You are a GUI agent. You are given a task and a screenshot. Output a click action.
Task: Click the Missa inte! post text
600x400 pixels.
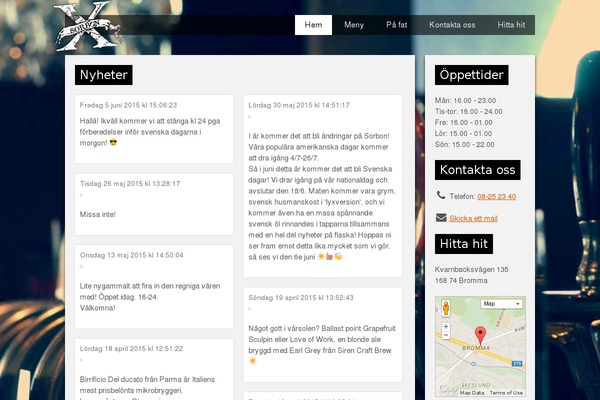[x=98, y=214]
